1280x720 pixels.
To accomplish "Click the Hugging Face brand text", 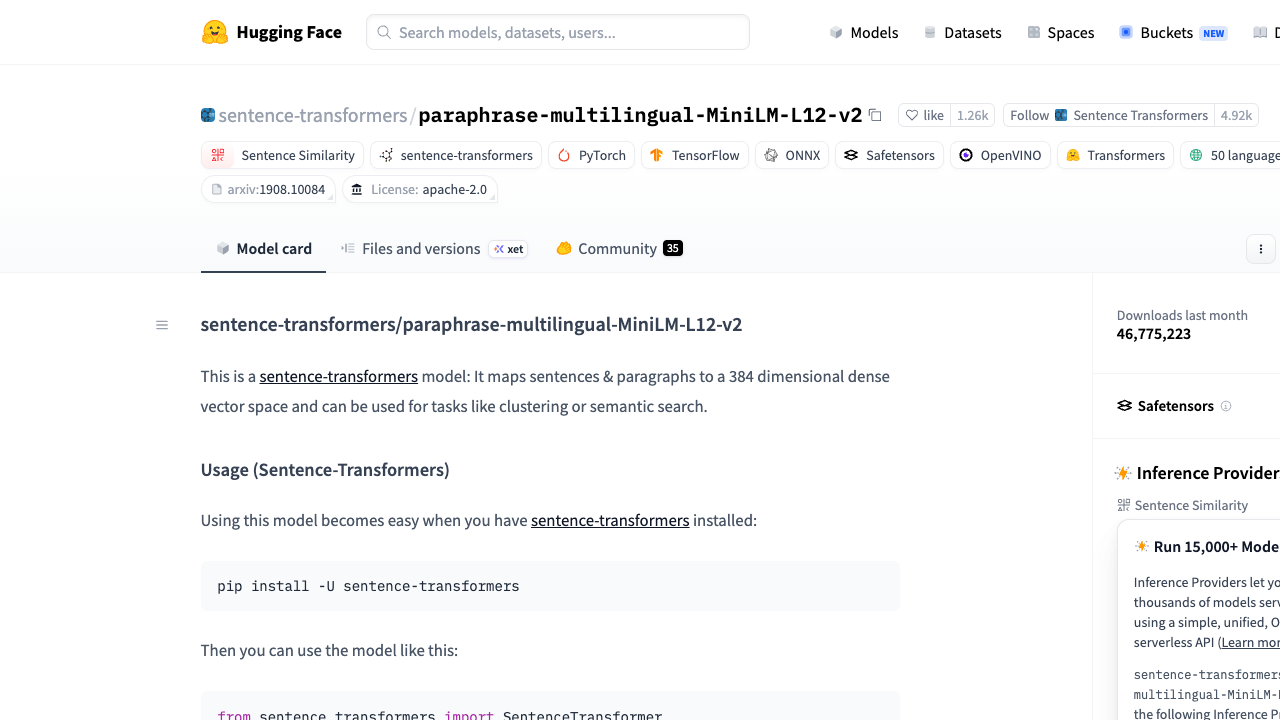I will [x=289, y=32].
